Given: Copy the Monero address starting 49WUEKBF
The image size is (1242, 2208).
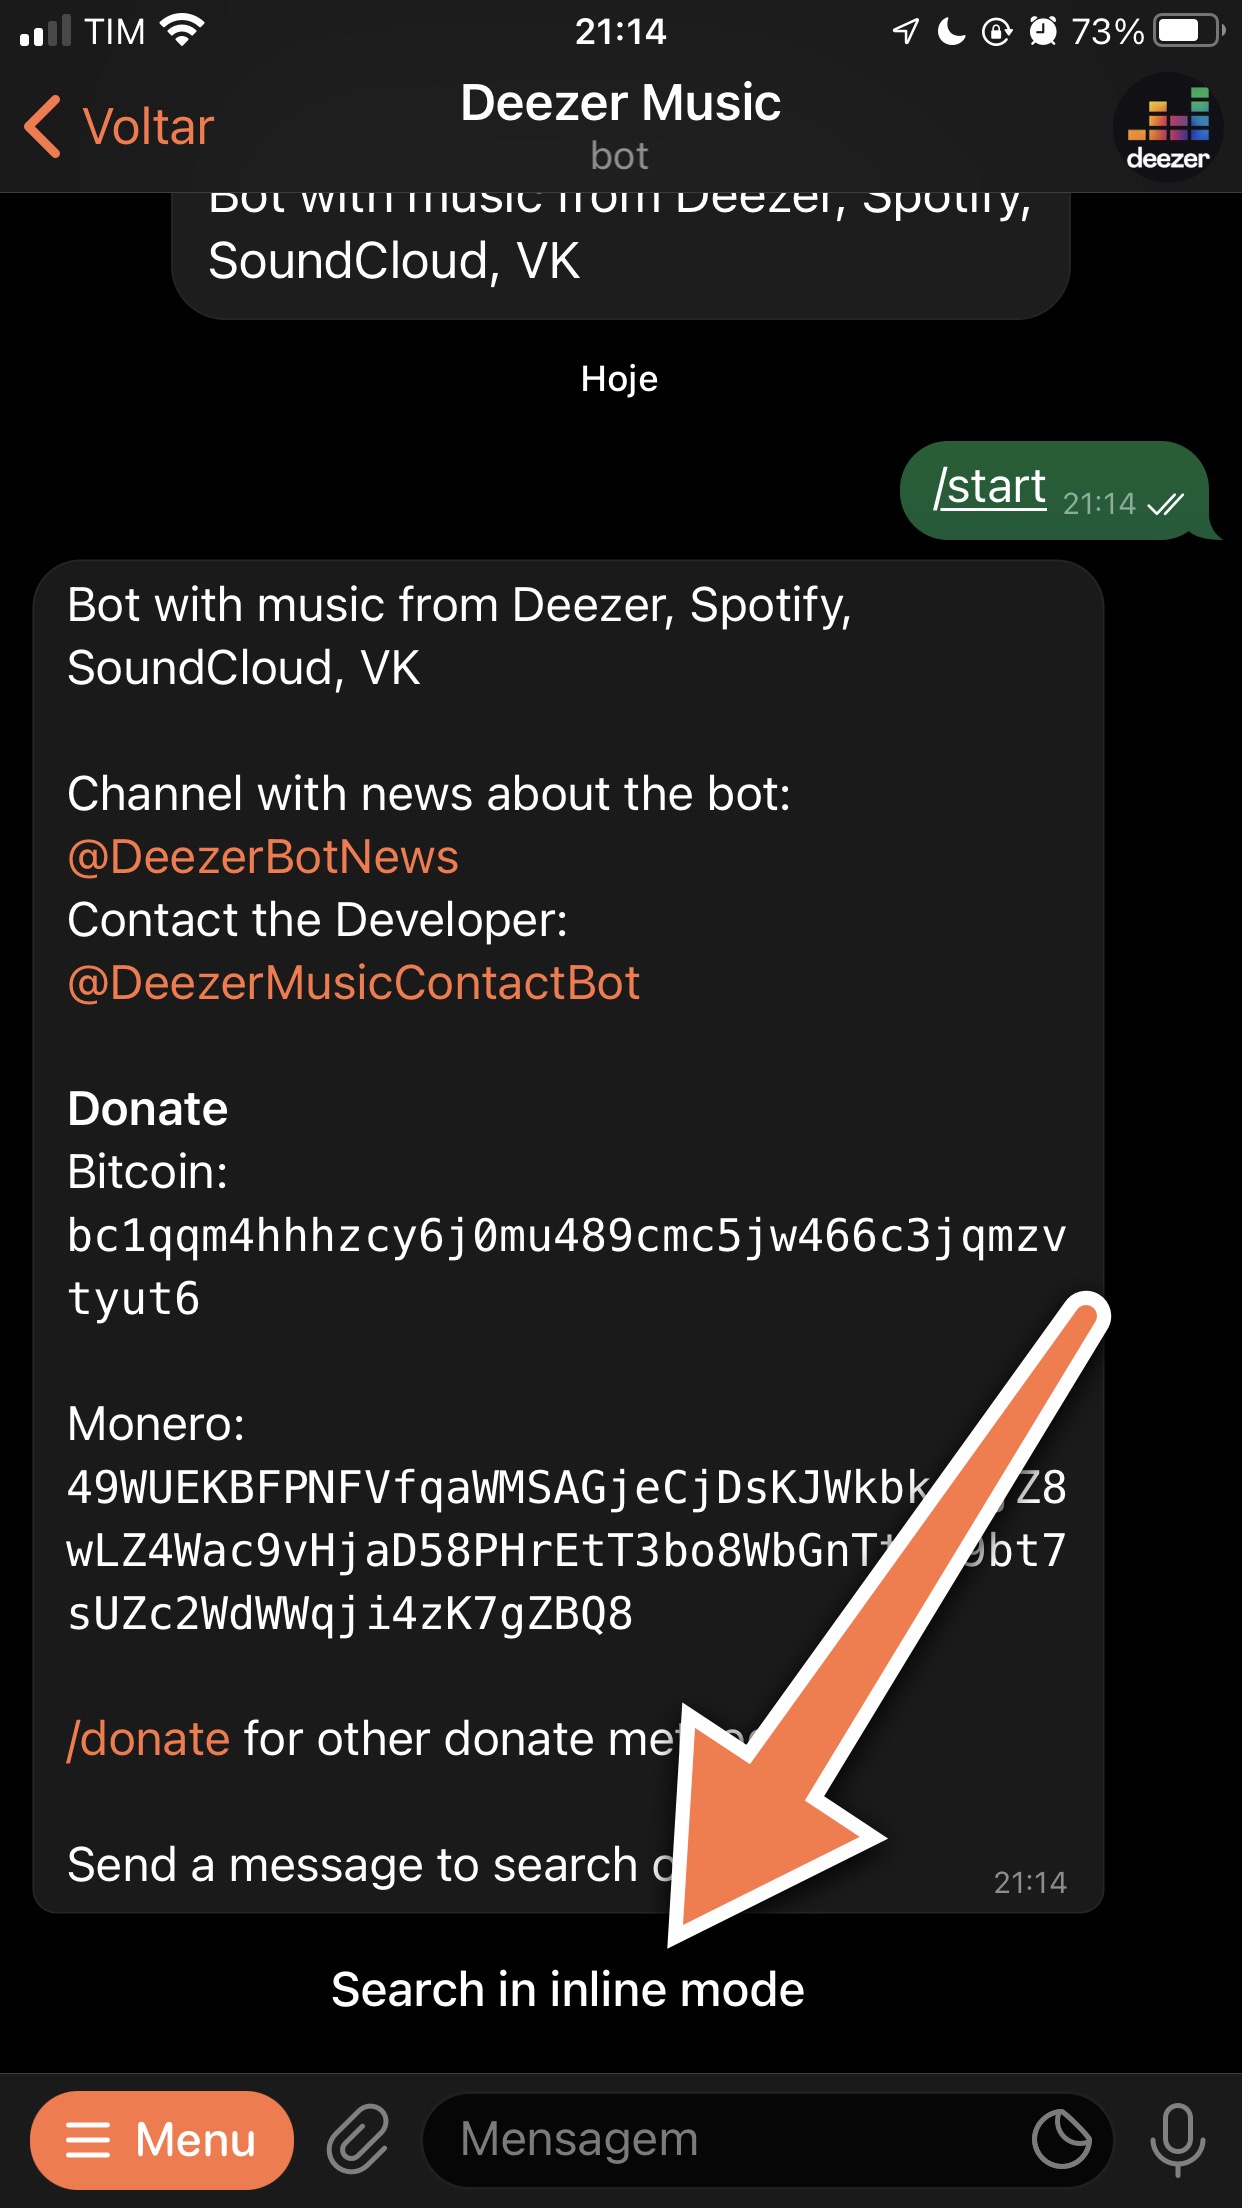Looking at the screenshot, I should 566,1550.
